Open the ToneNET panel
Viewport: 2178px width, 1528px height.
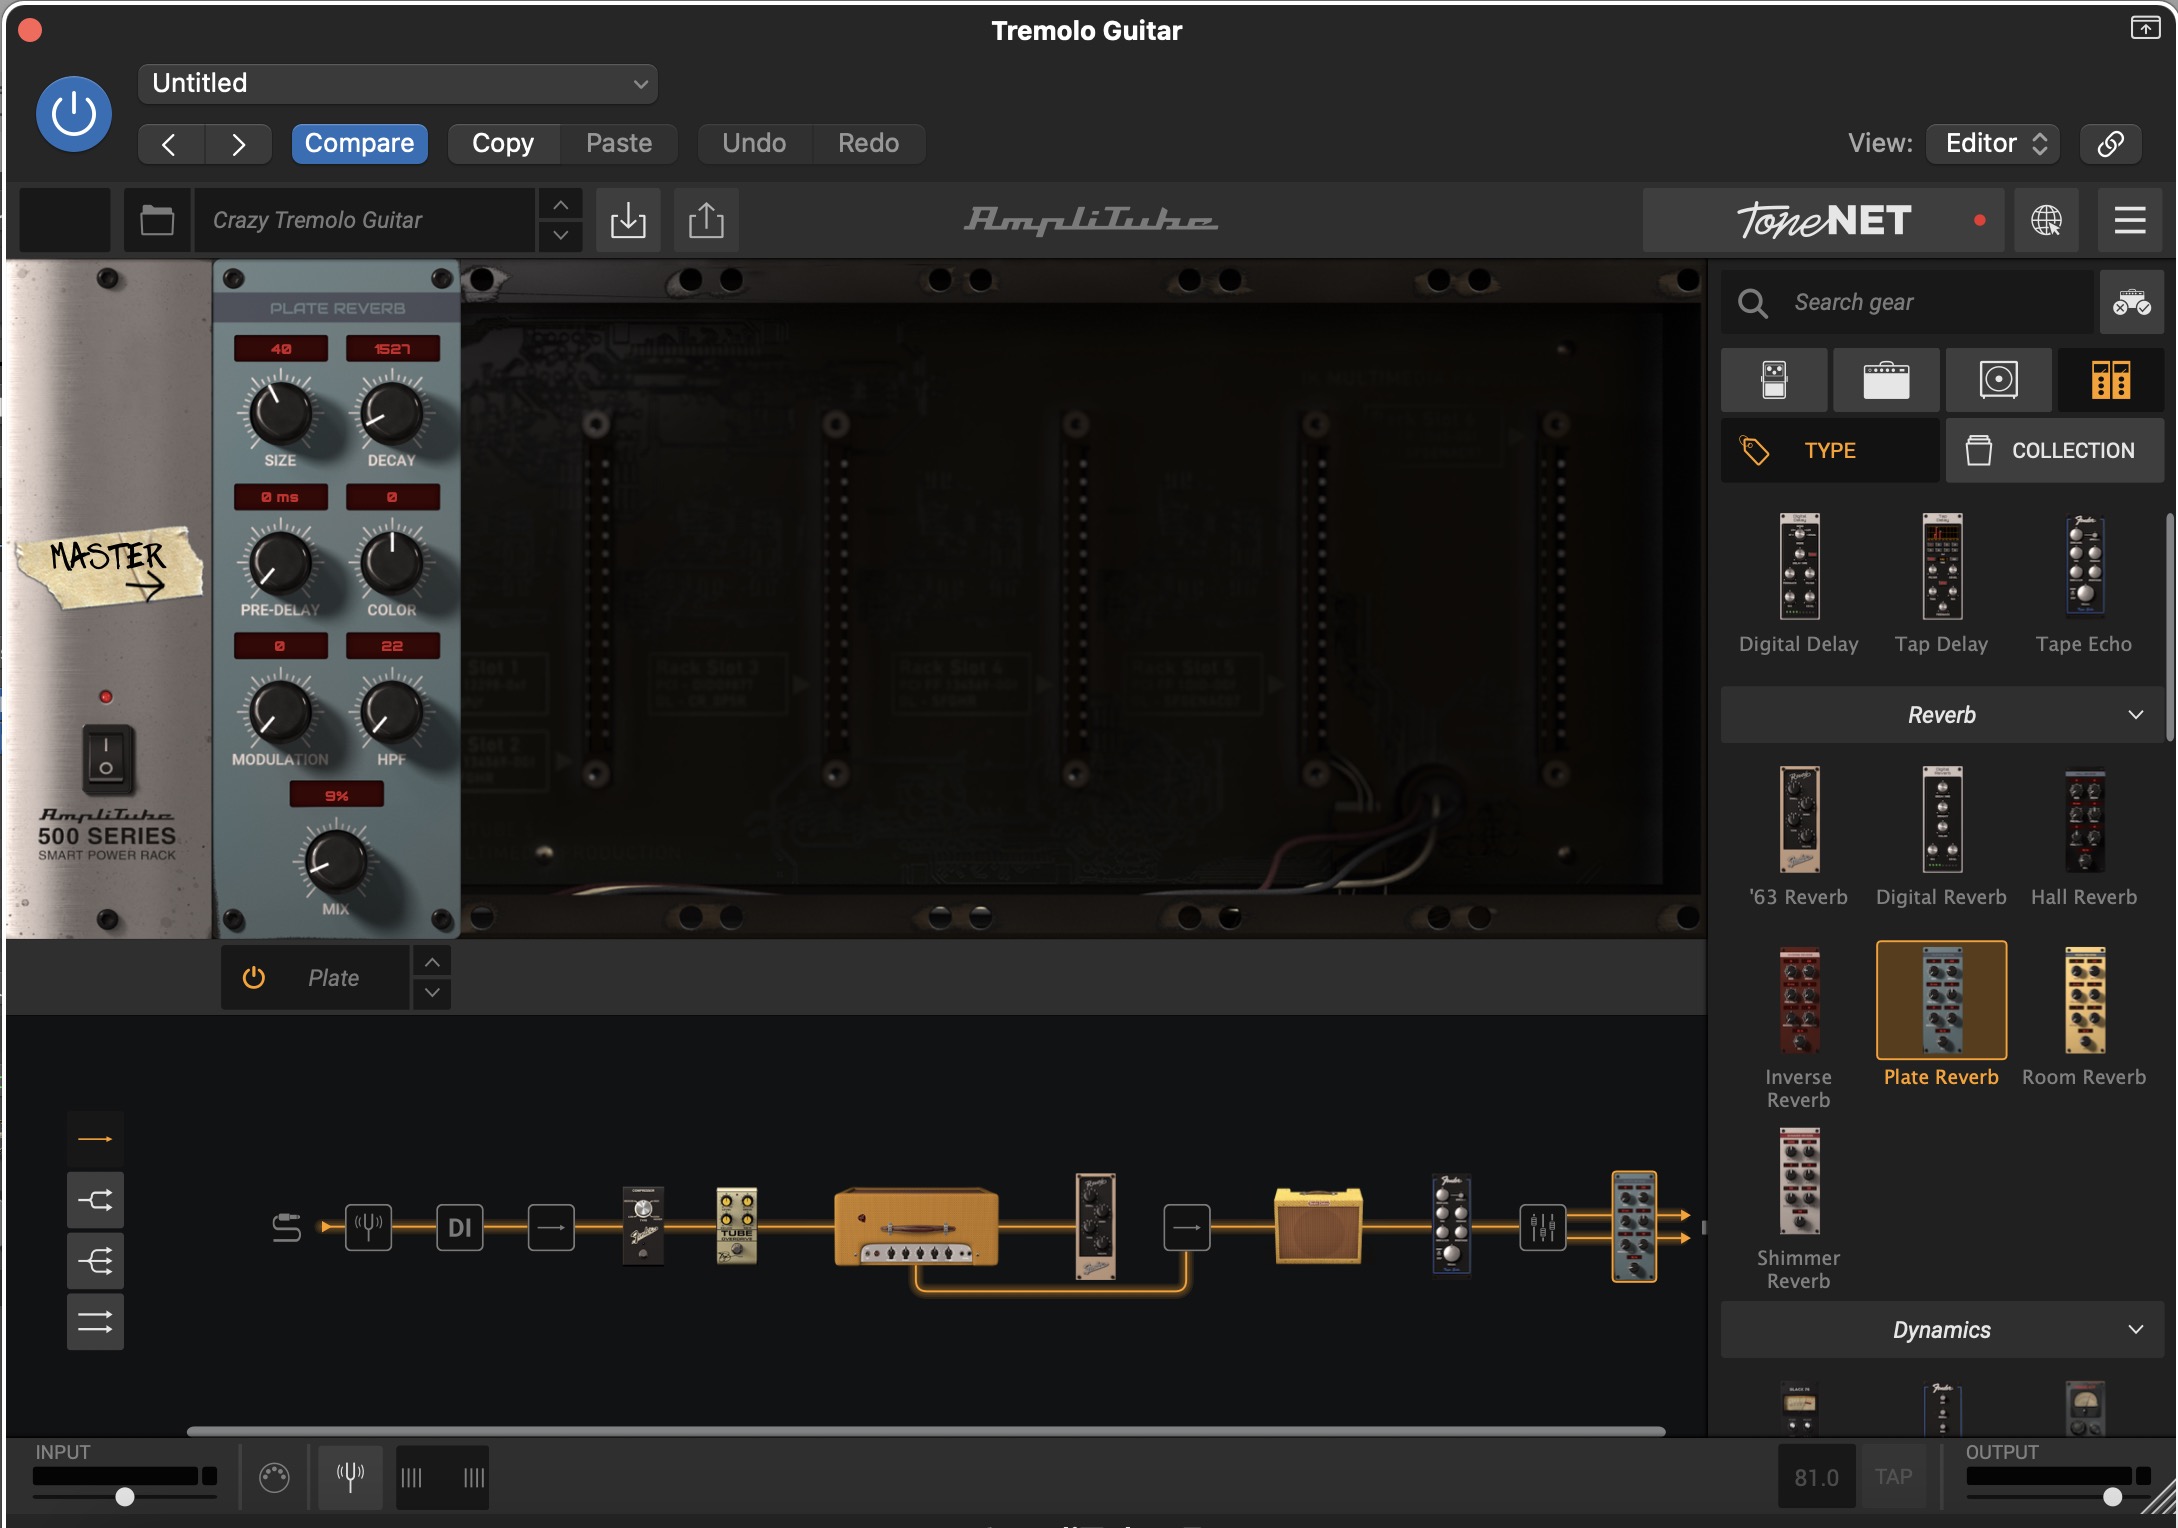click(1823, 220)
